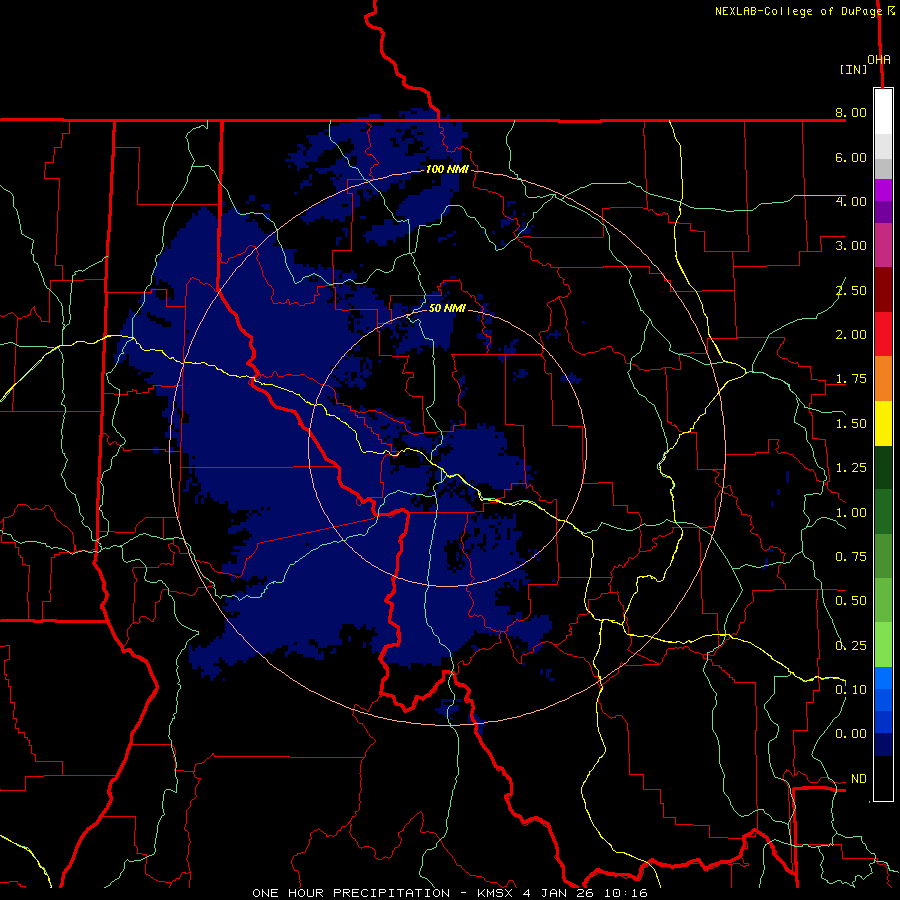Click the KMSX station identifier
The height and width of the screenshot is (900, 900).
(495, 893)
